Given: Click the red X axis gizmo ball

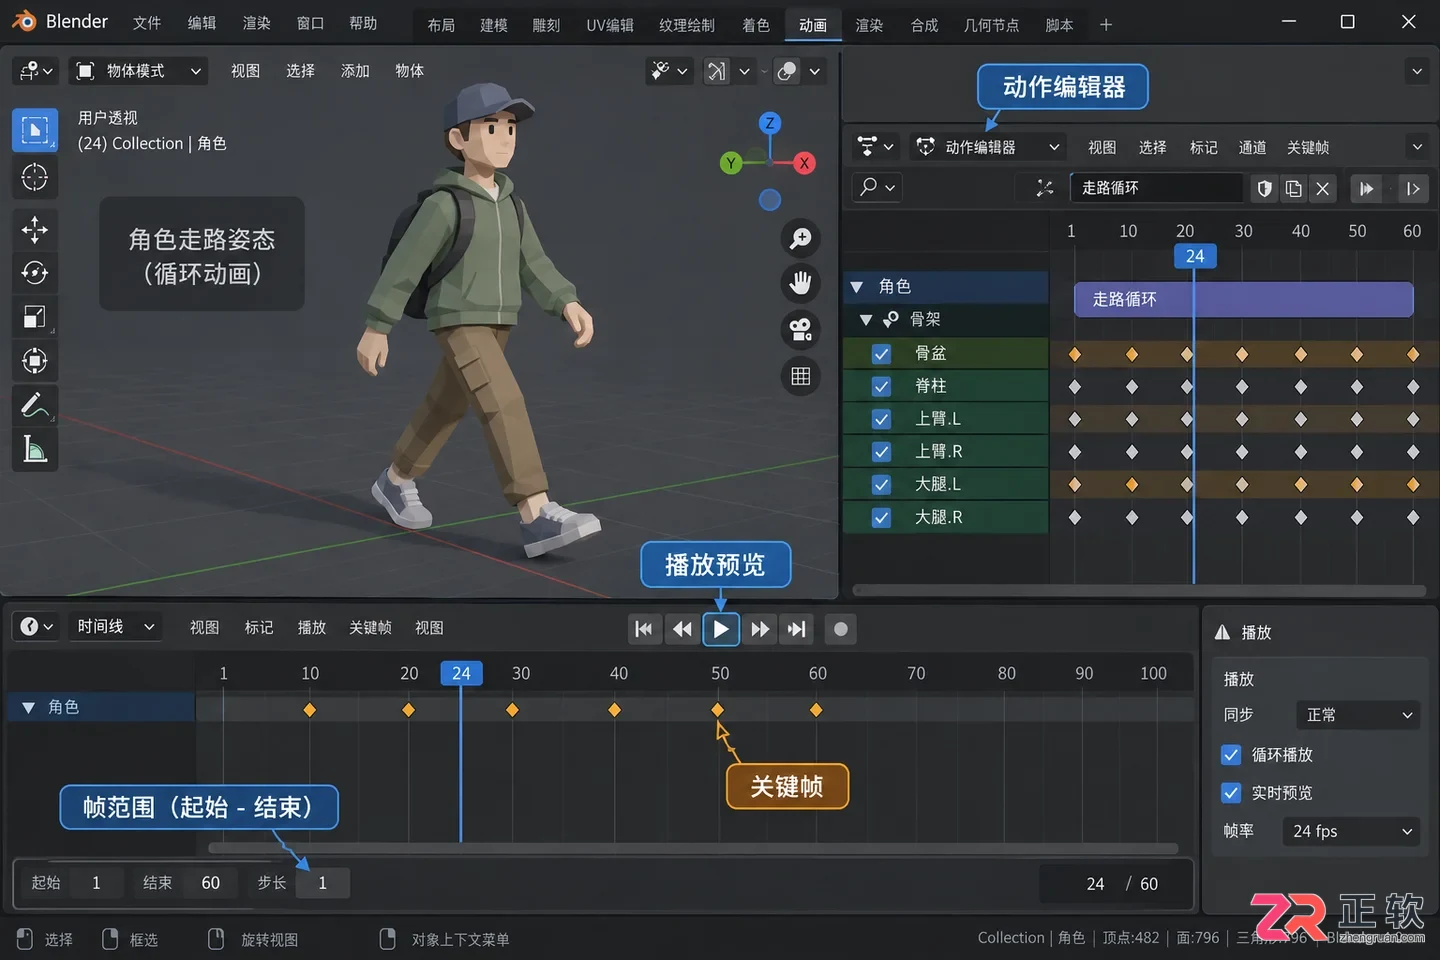Looking at the screenshot, I should (804, 163).
